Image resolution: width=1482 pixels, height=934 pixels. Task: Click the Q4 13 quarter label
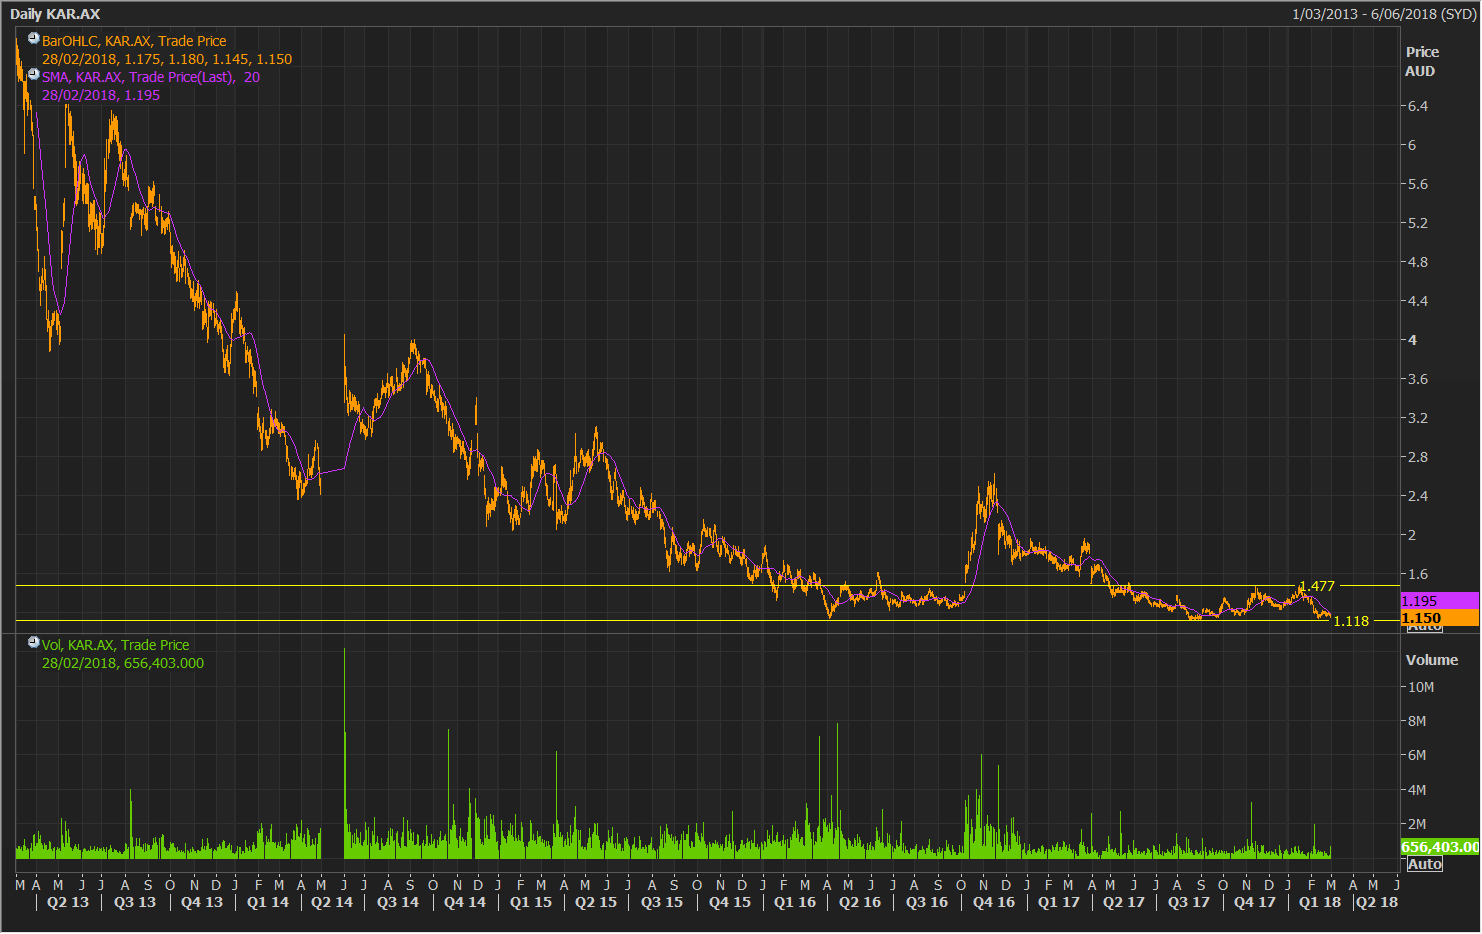(x=202, y=902)
